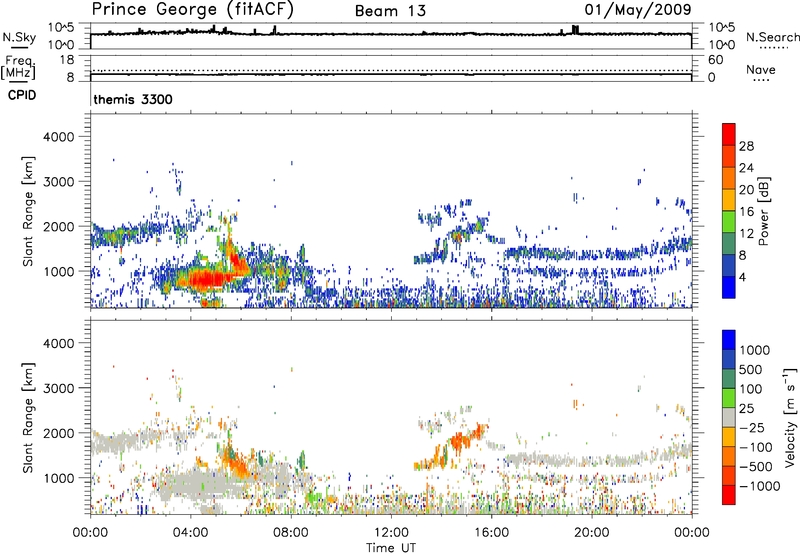Click the velocity panel 'Slant Range [km]' axis title
The image size is (800, 554).
coord(28,417)
